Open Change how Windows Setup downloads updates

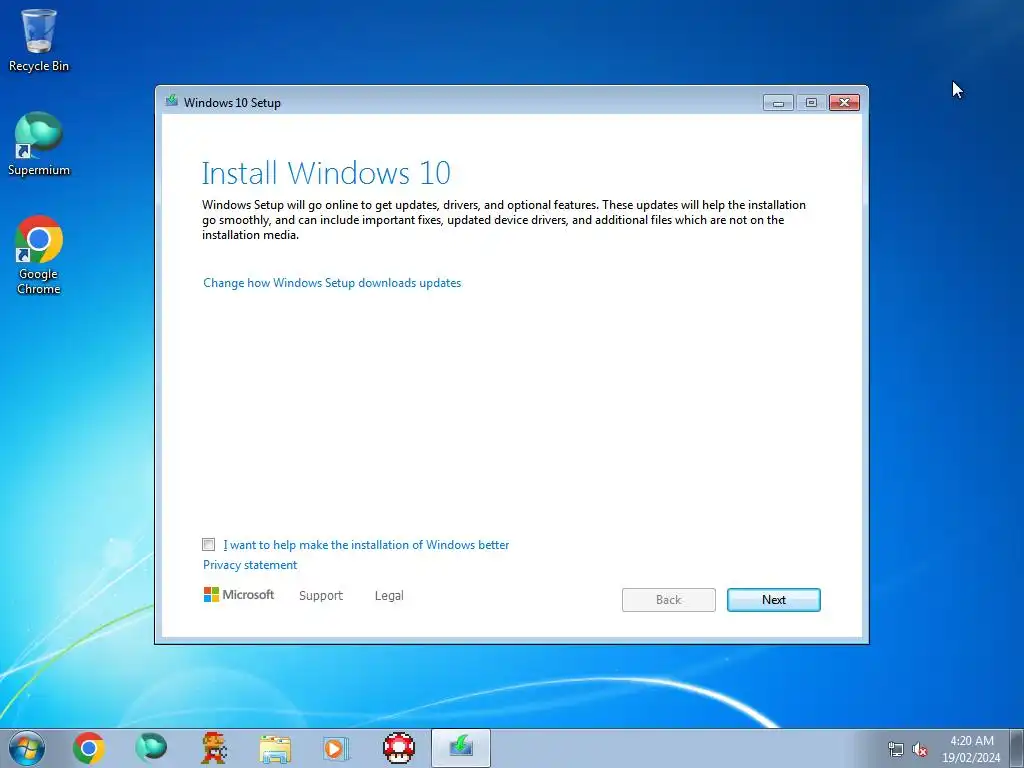(x=332, y=283)
